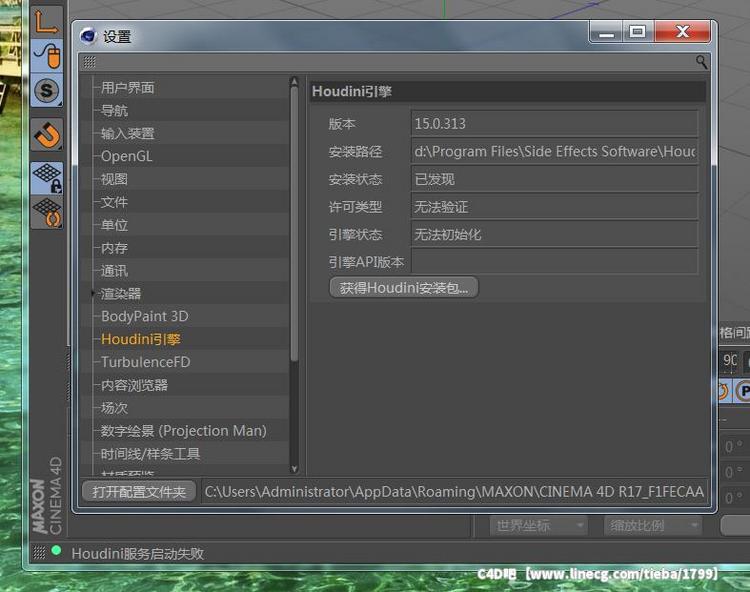This screenshot has height=592, width=750.
Task: Open 通讯 settings category
Action: pos(114,271)
